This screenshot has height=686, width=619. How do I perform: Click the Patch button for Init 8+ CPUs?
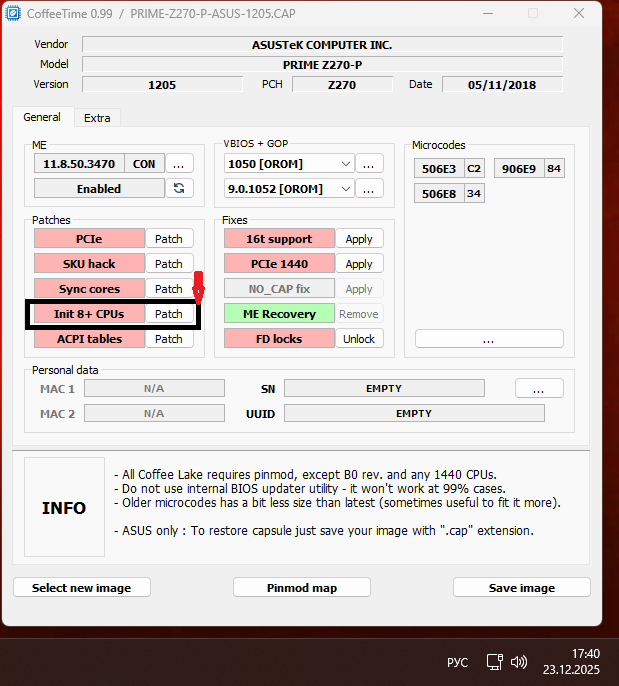tap(169, 314)
